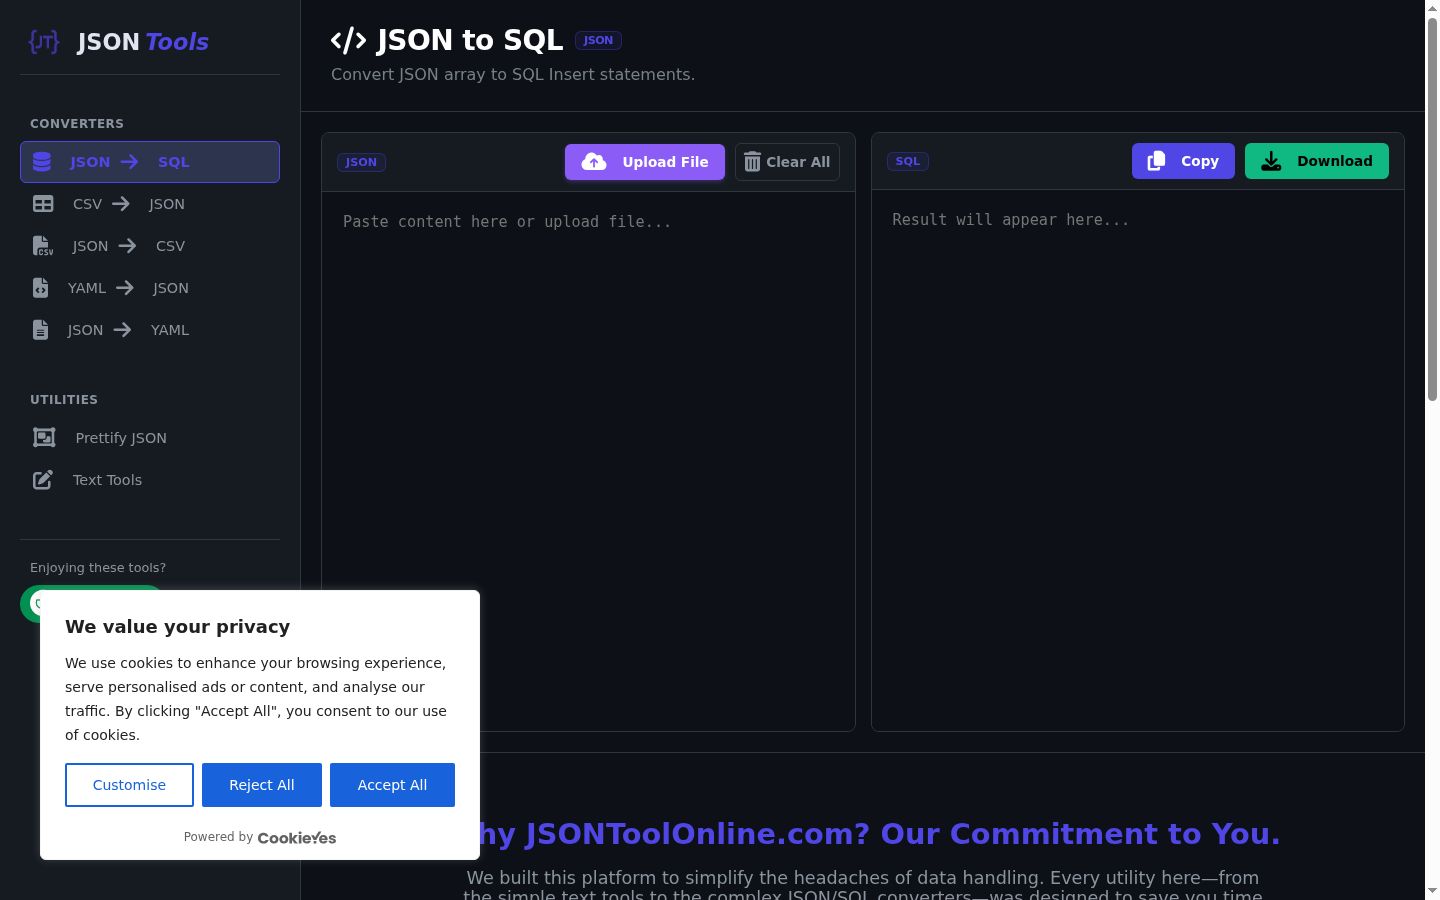Open the JSON to CSV converter
The height and width of the screenshot is (900, 1440).
(150, 246)
